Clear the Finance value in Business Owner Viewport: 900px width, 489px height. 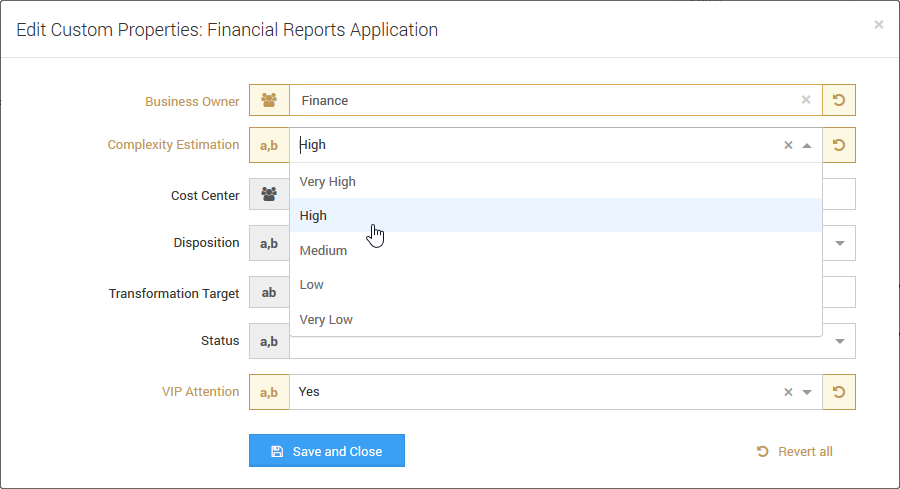click(x=806, y=100)
